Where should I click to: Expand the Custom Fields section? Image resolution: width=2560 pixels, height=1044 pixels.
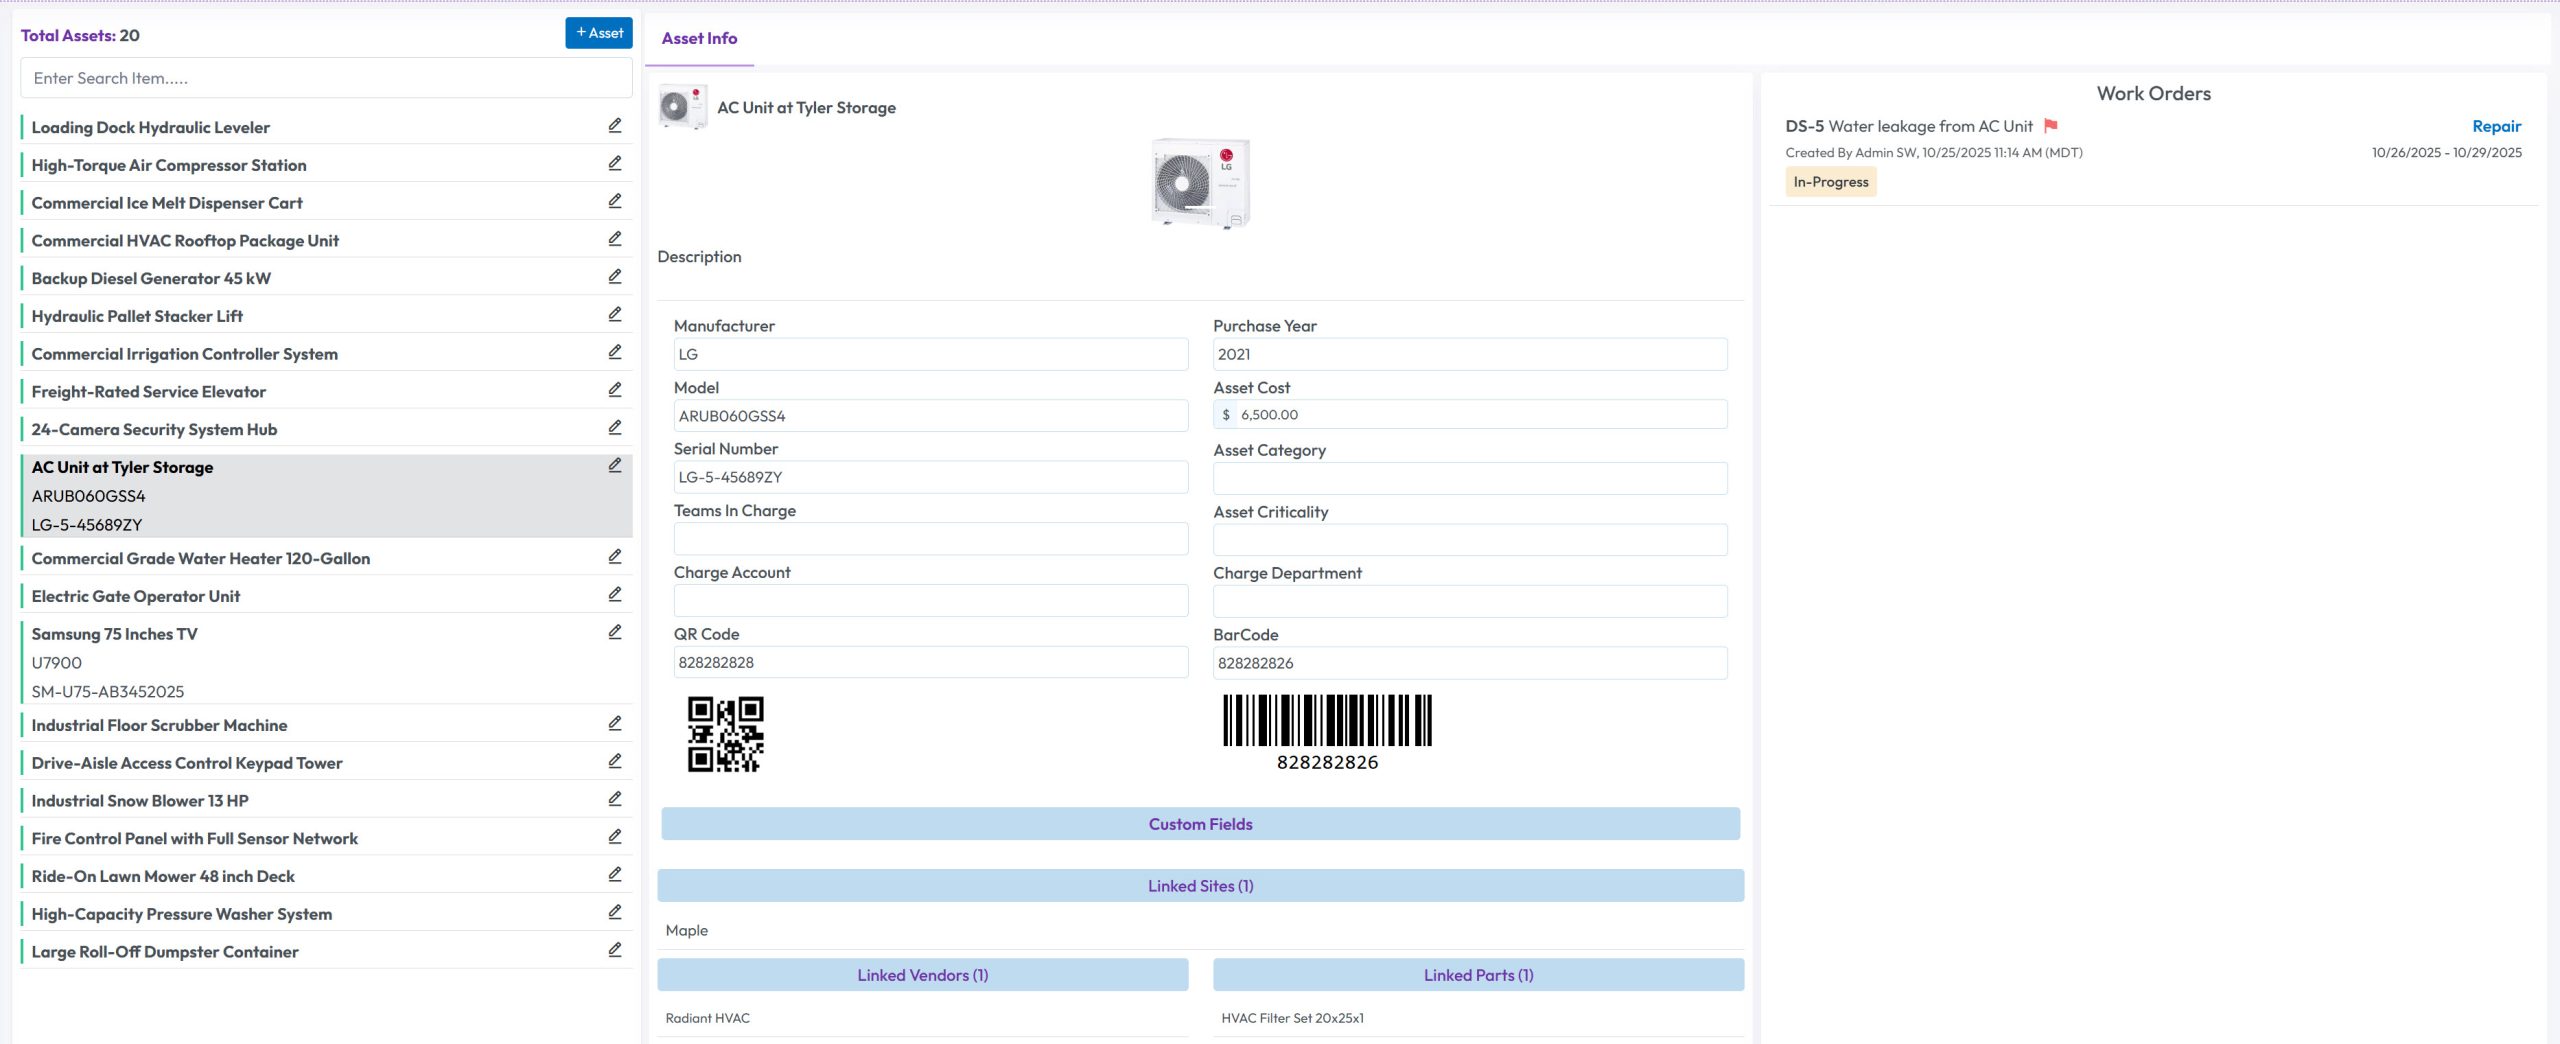coord(1199,824)
